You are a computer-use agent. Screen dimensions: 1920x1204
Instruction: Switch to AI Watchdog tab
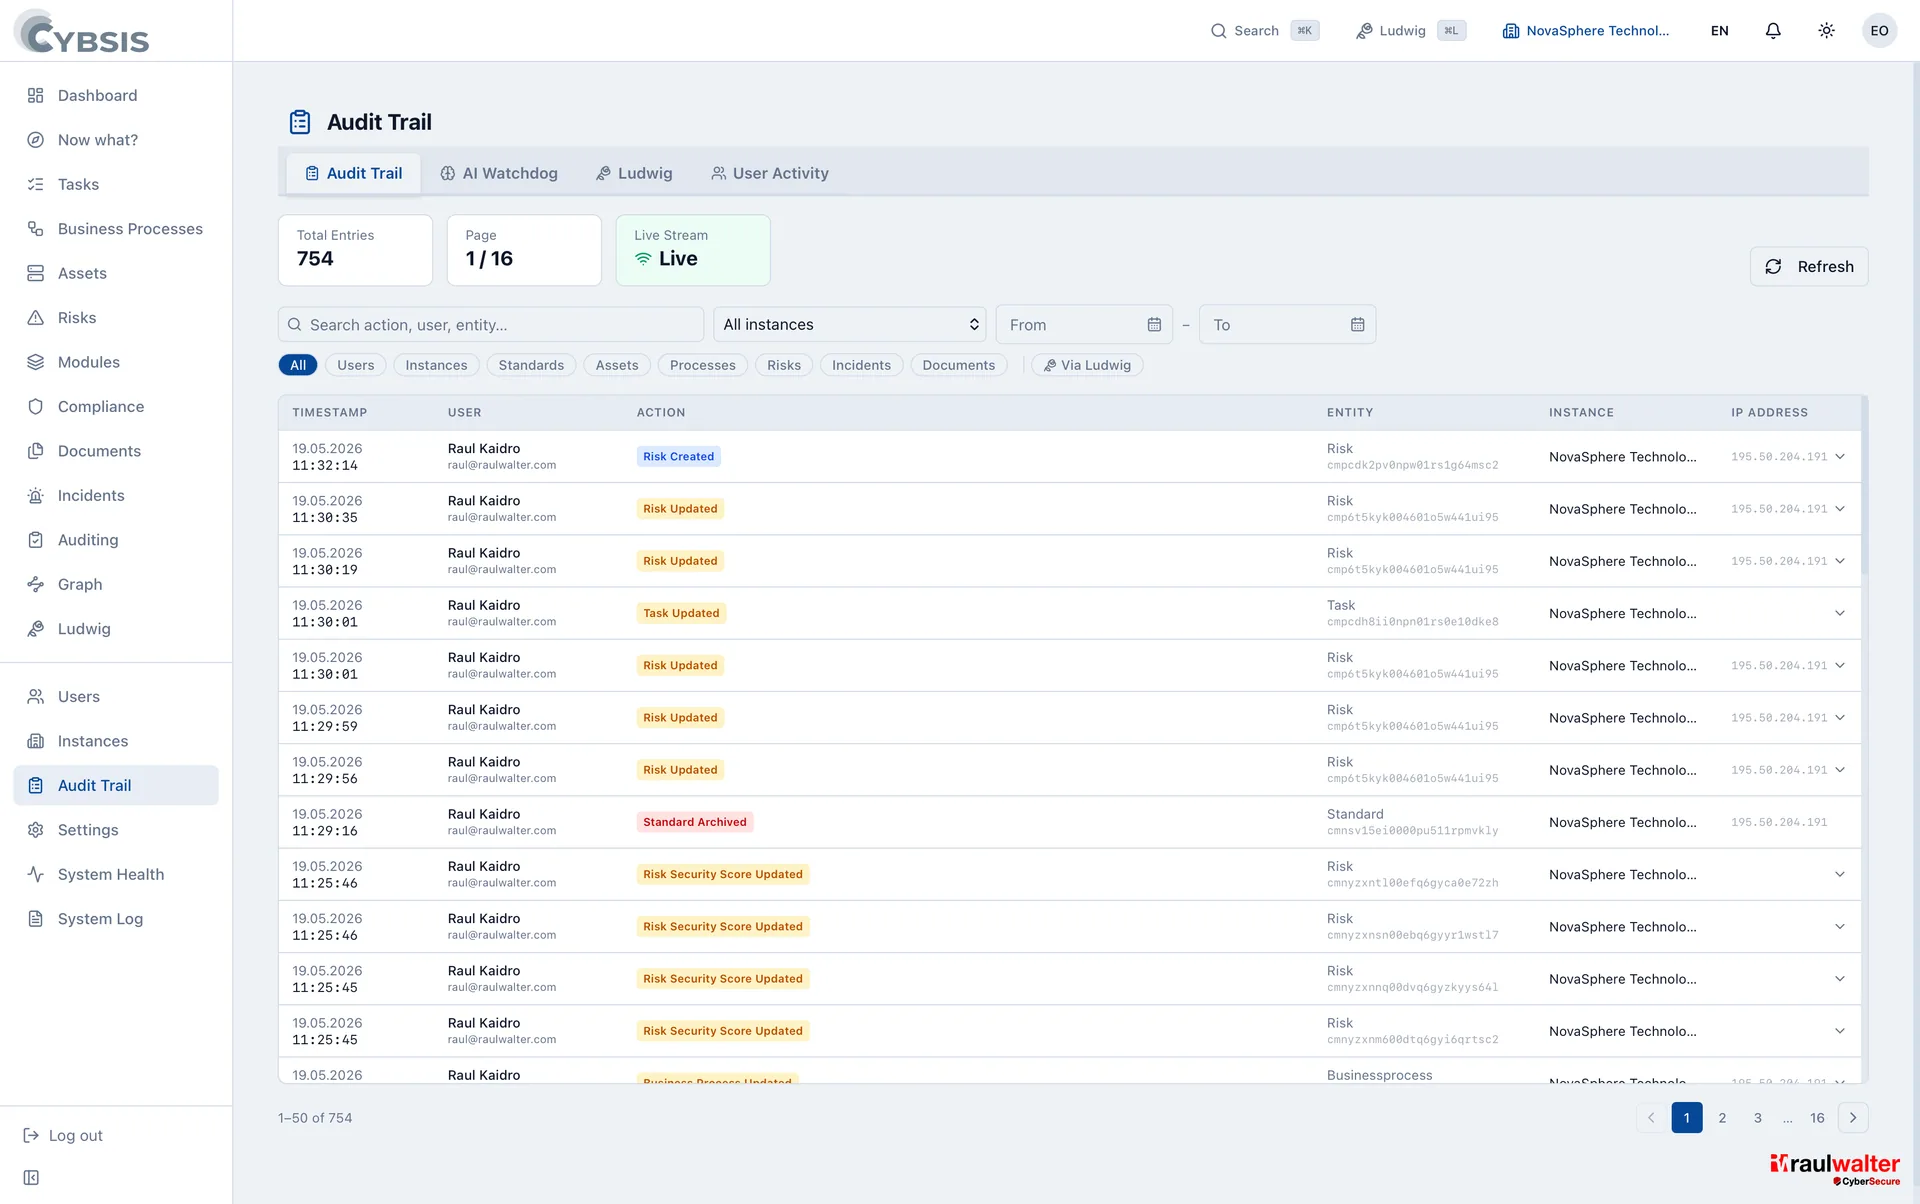[499, 174]
